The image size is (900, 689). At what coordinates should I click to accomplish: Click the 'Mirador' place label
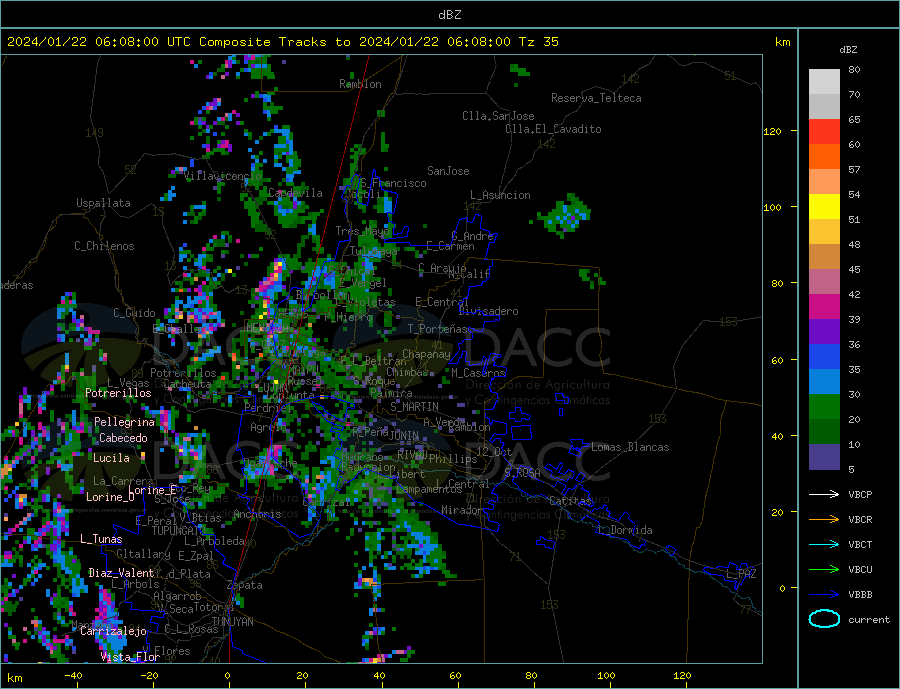[x=462, y=510]
